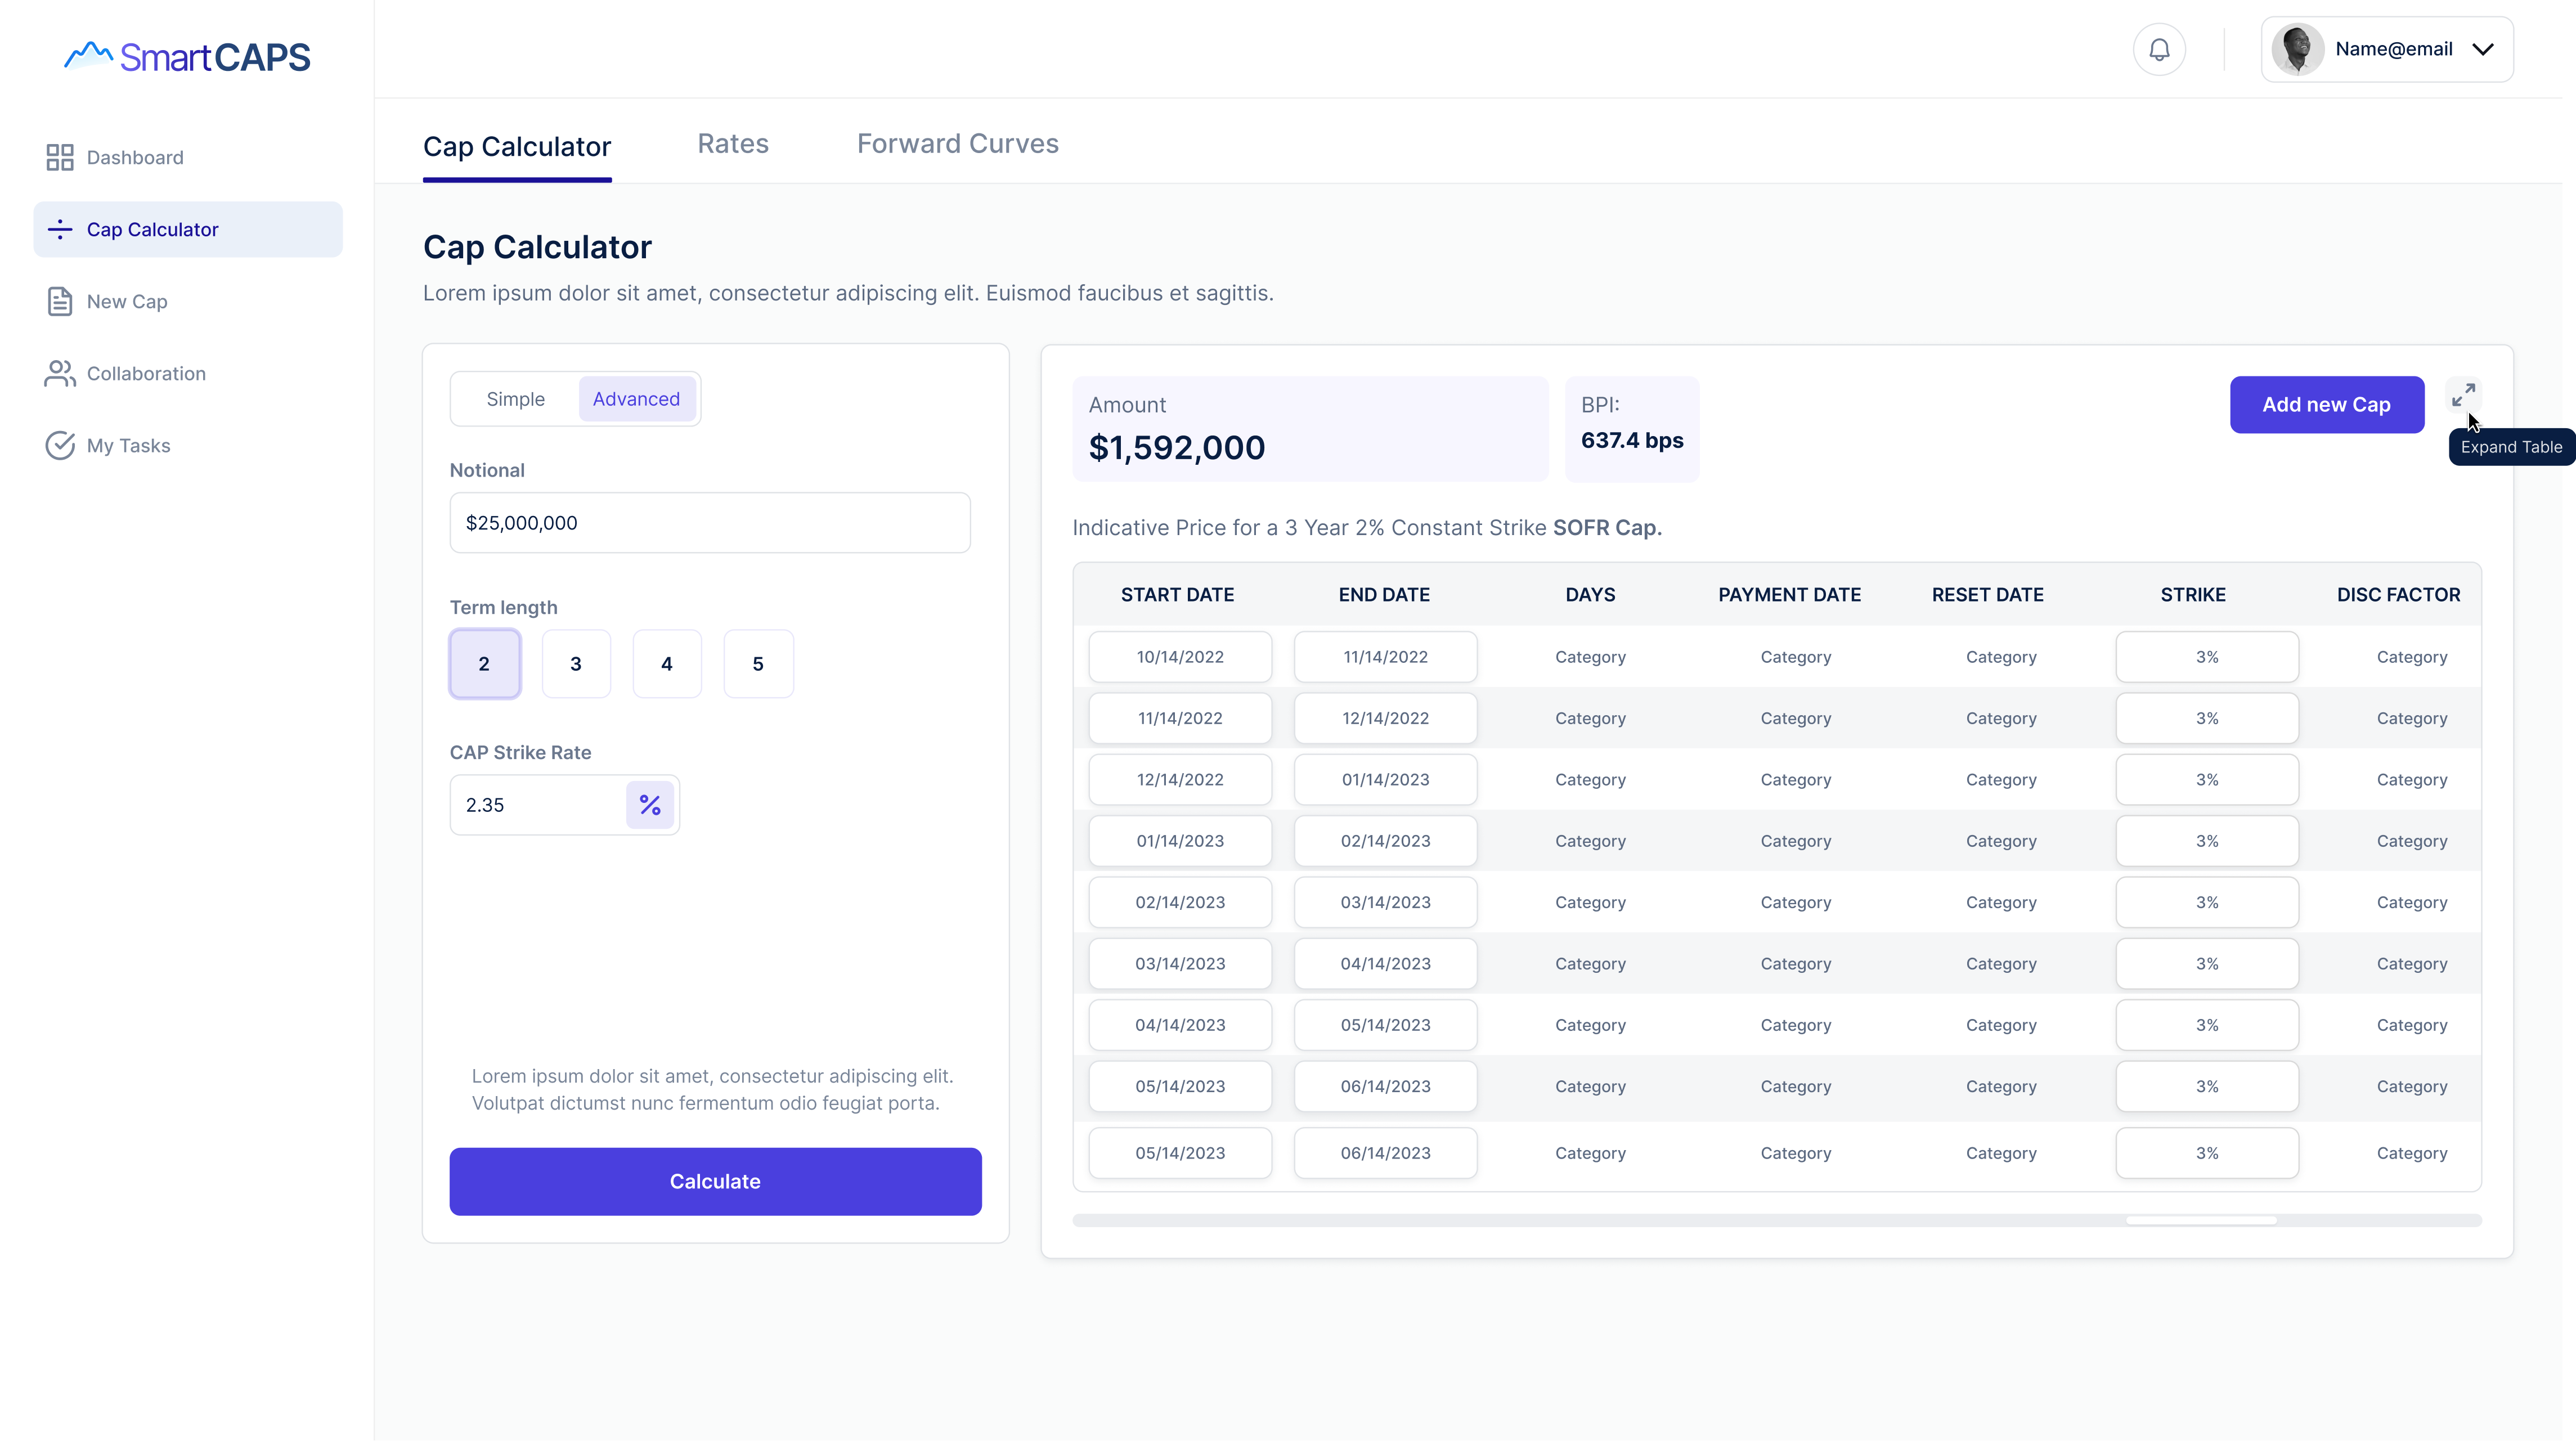The image size is (2576, 1441).
Task: Select the Advanced mode toggle
Action: [x=636, y=399]
